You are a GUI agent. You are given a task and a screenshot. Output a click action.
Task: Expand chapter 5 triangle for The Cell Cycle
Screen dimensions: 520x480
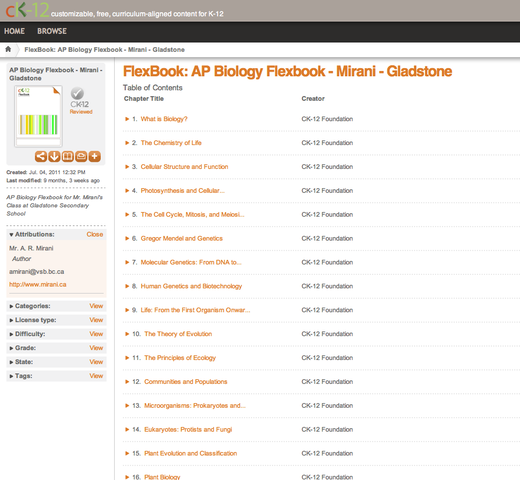(x=127, y=215)
